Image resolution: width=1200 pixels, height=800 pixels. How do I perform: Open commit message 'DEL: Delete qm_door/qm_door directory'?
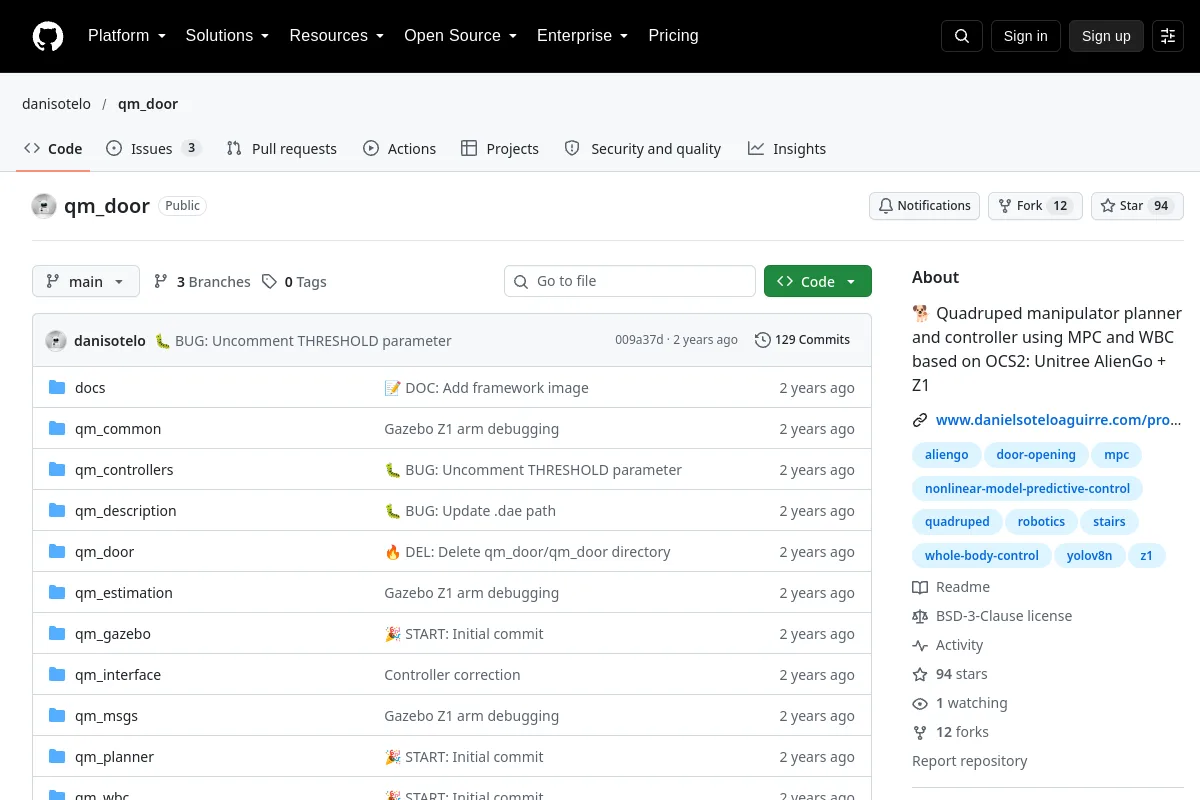tap(527, 551)
